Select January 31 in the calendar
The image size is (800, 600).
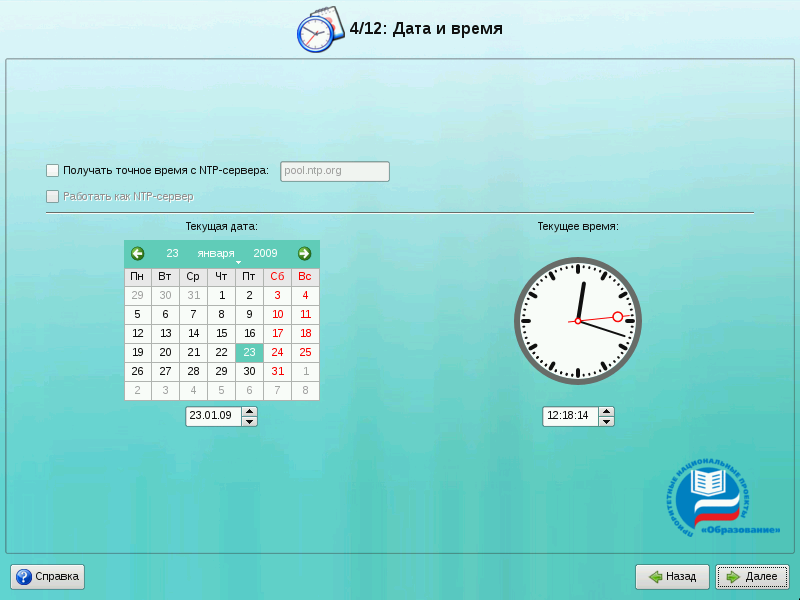(x=278, y=371)
